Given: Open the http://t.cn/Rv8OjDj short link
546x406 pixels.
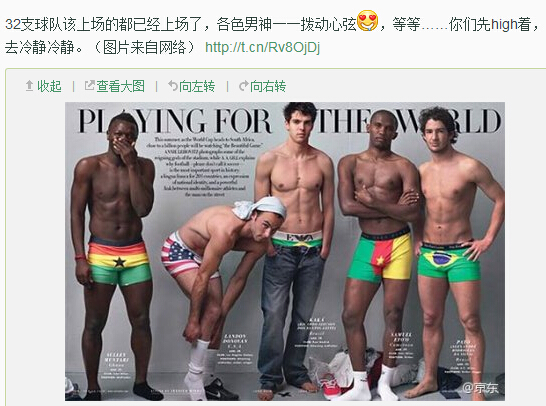Looking at the screenshot, I should pos(262,47).
